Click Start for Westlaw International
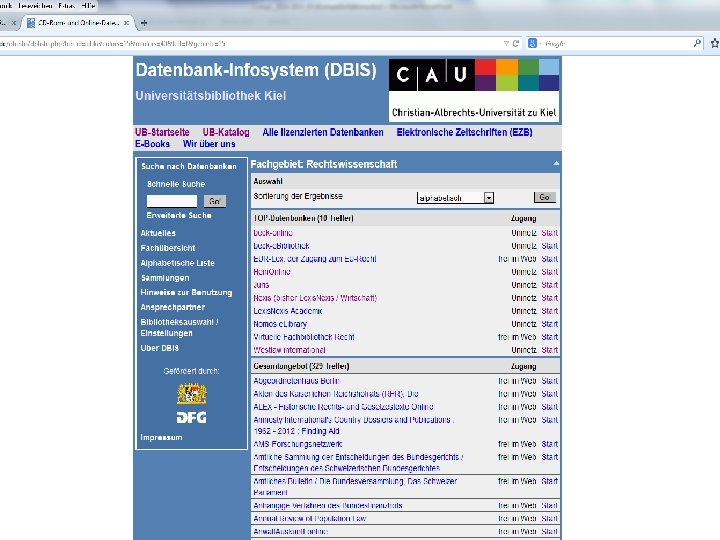Viewport: 720px width, 540px height. coord(550,350)
